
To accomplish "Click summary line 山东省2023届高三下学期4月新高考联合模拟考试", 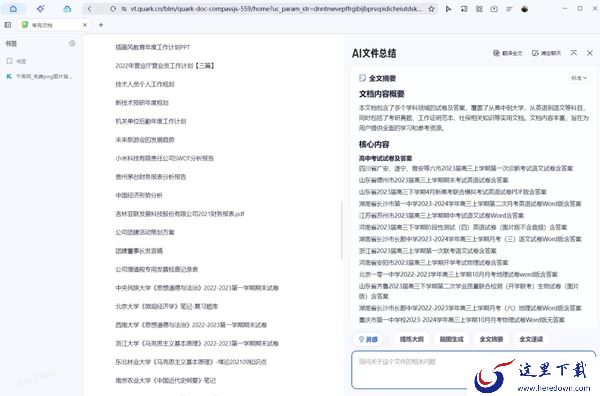I will coord(453,192).
